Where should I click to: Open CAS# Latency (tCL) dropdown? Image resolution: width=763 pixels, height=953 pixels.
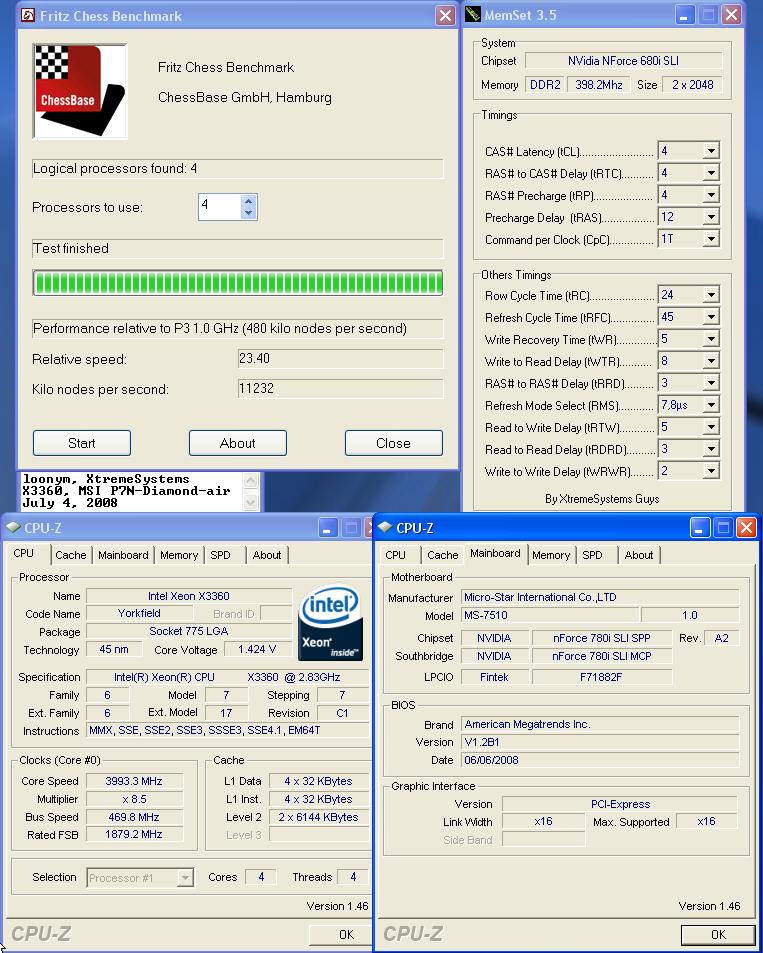pyautogui.click(x=711, y=151)
